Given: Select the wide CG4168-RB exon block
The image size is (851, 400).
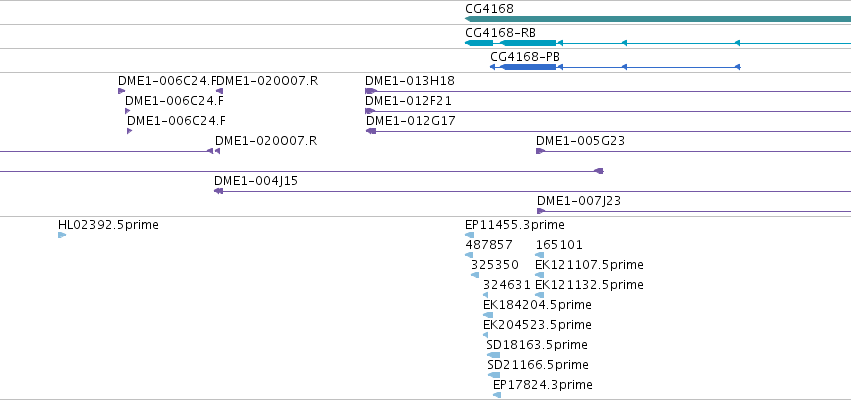Looking at the screenshot, I should (529, 43).
